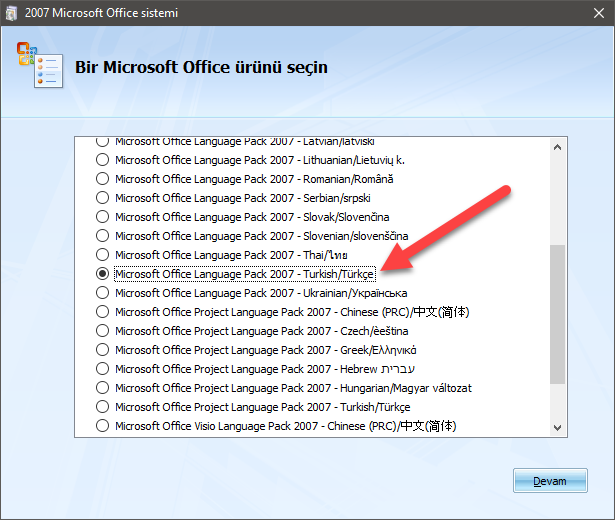Select Romanian/Română language pack option

(x=102, y=179)
